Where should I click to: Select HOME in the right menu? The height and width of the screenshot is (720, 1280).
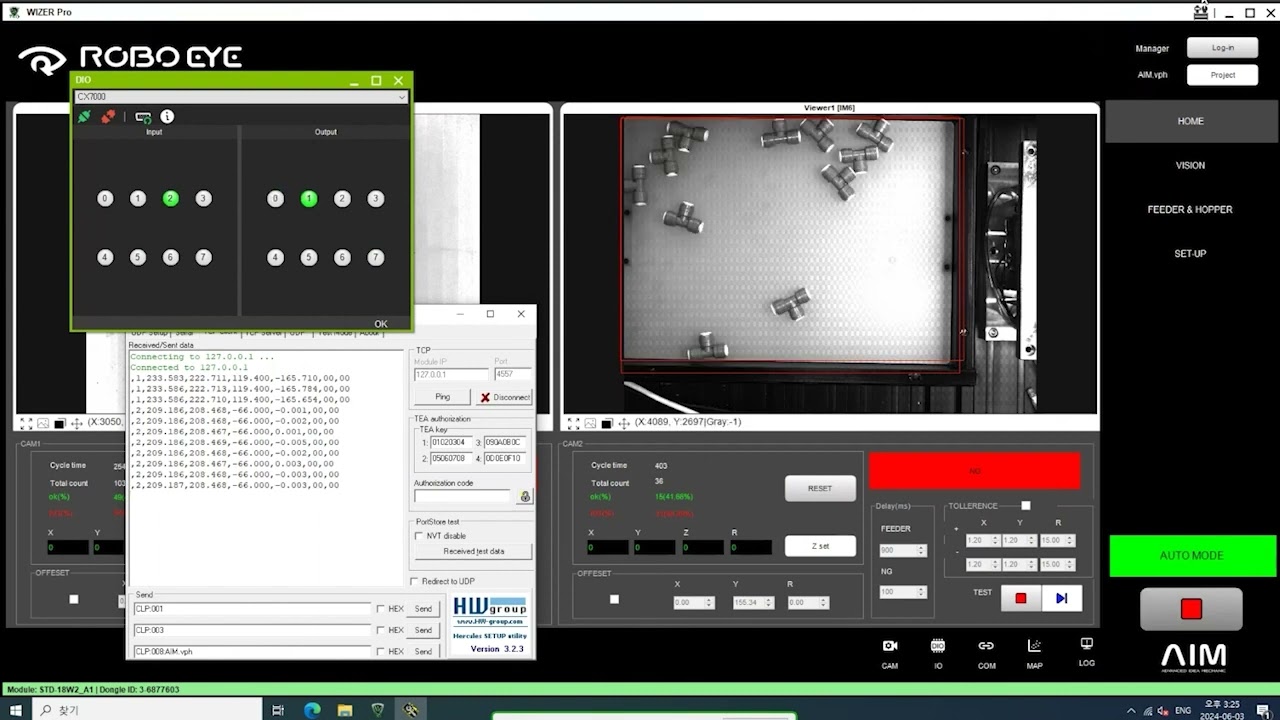(1190, 121)
